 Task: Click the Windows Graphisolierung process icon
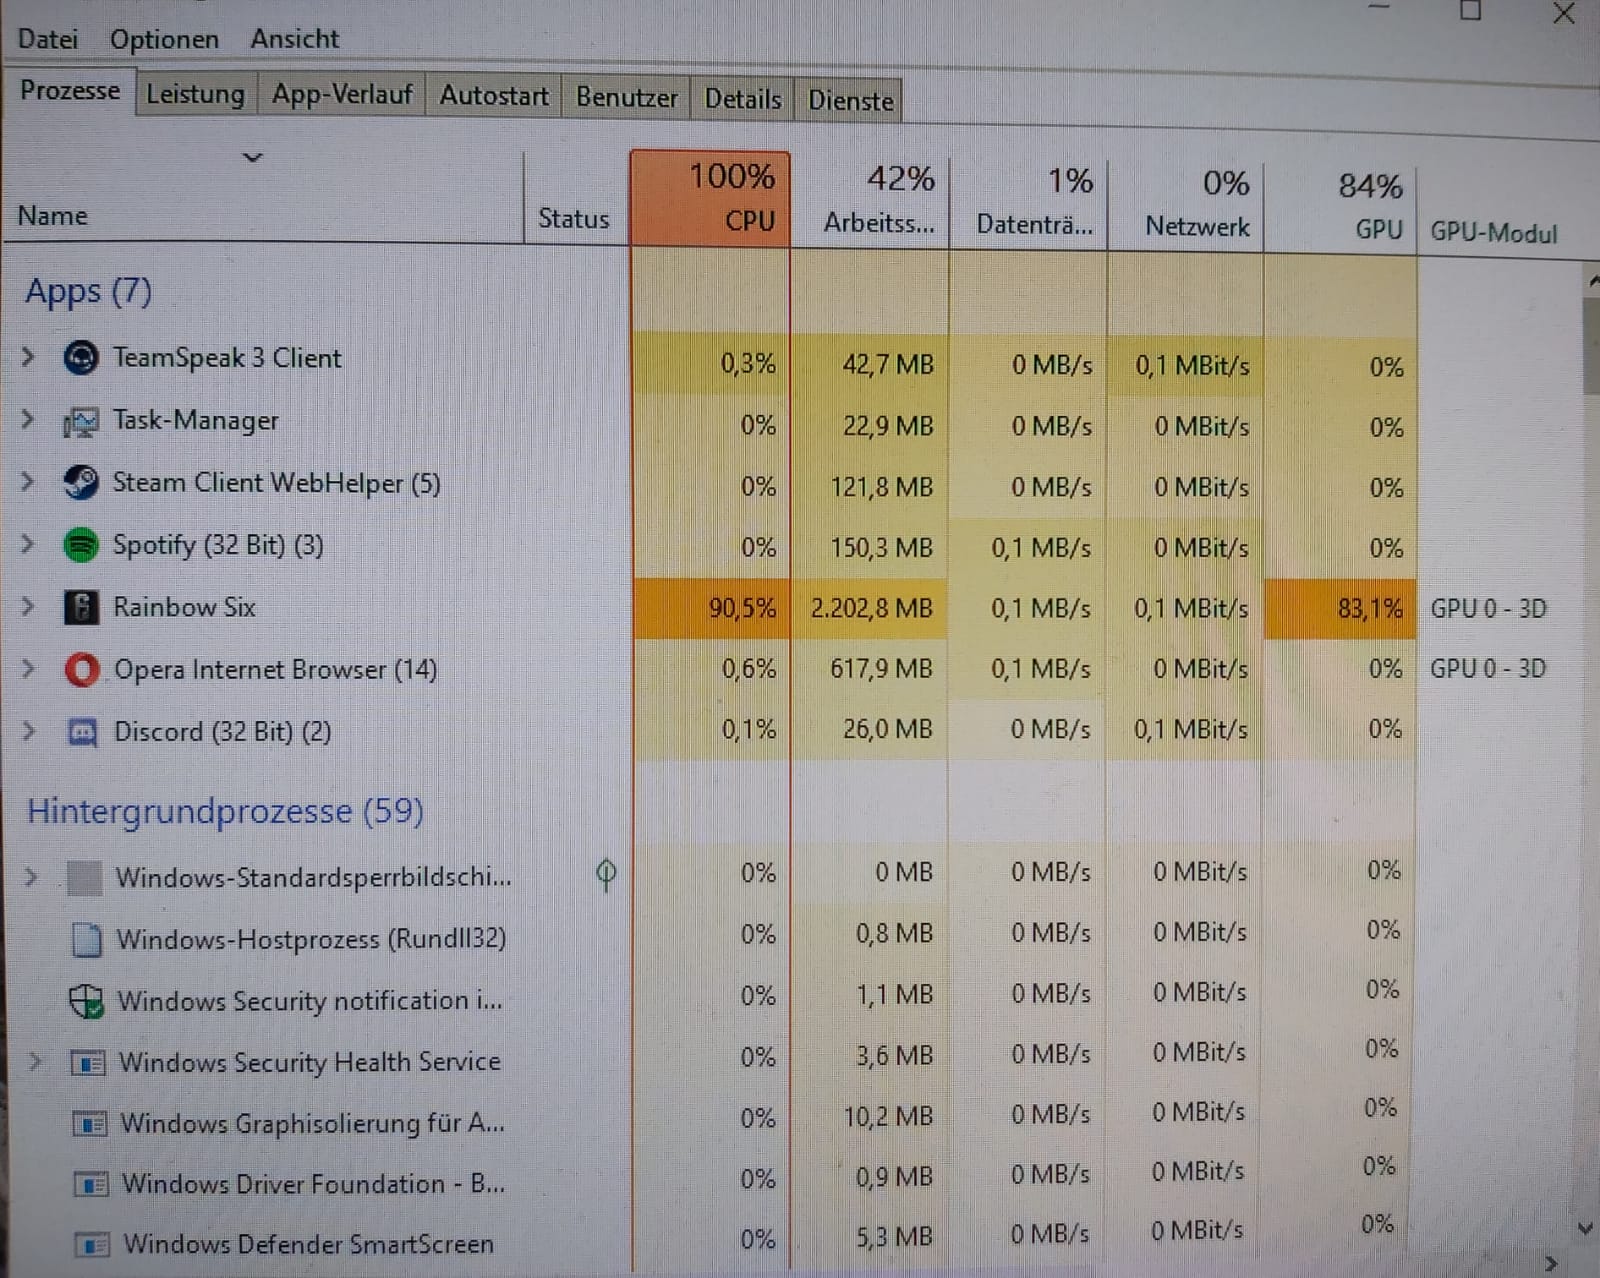pyautogui.click(x=90, y=1124)
